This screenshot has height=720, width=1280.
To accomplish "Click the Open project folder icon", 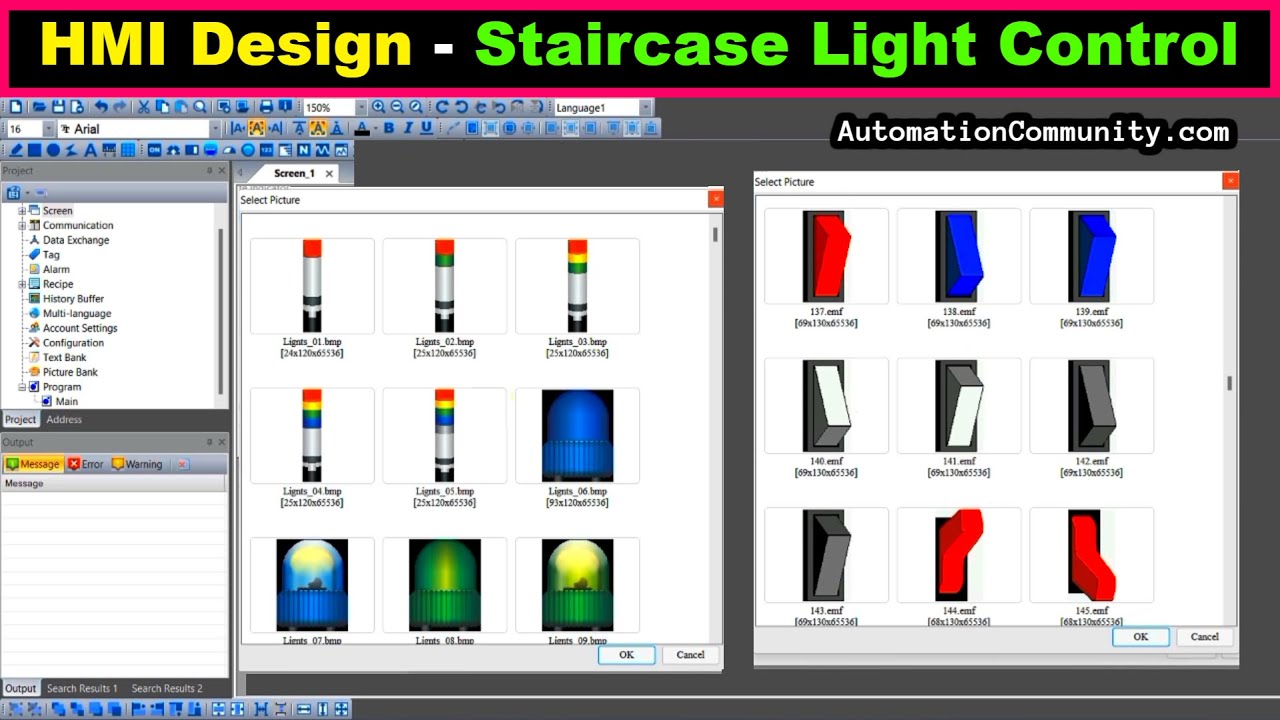I will pyautogui.click(x=39, y=107).
